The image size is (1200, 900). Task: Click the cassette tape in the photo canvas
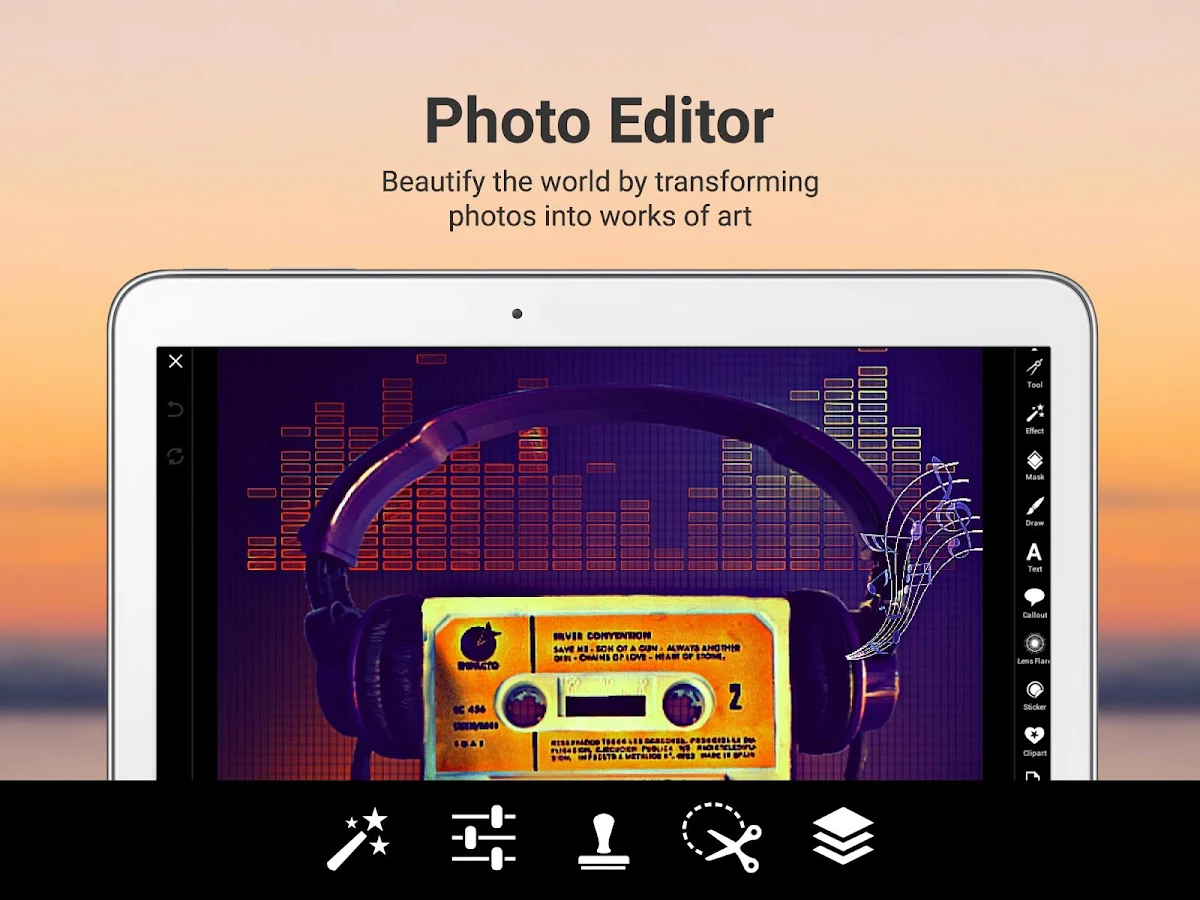(606, 687)
